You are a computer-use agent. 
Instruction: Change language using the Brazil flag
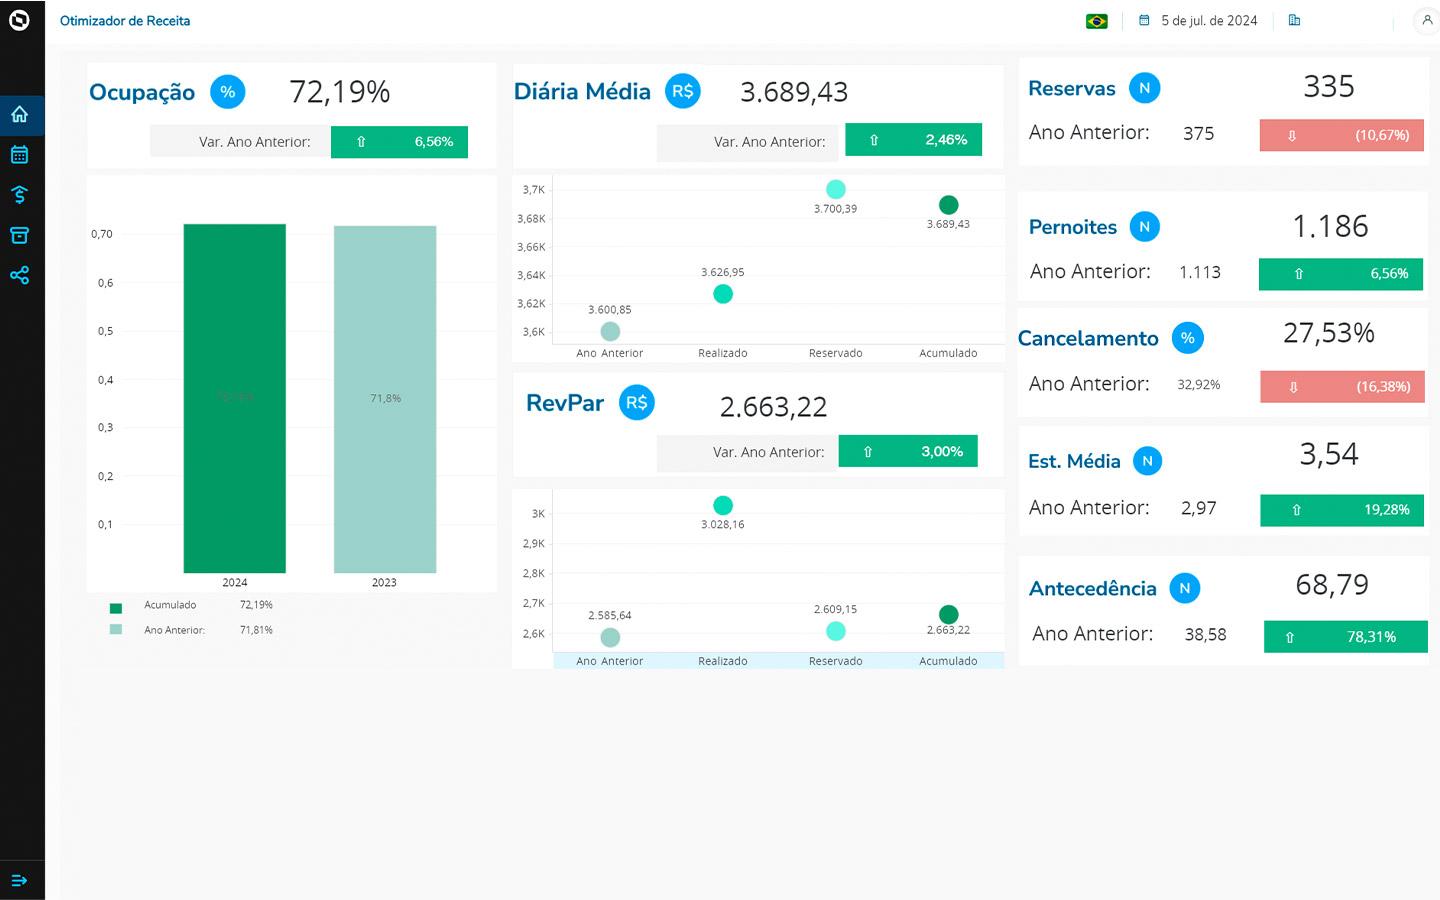(1097, 21)
